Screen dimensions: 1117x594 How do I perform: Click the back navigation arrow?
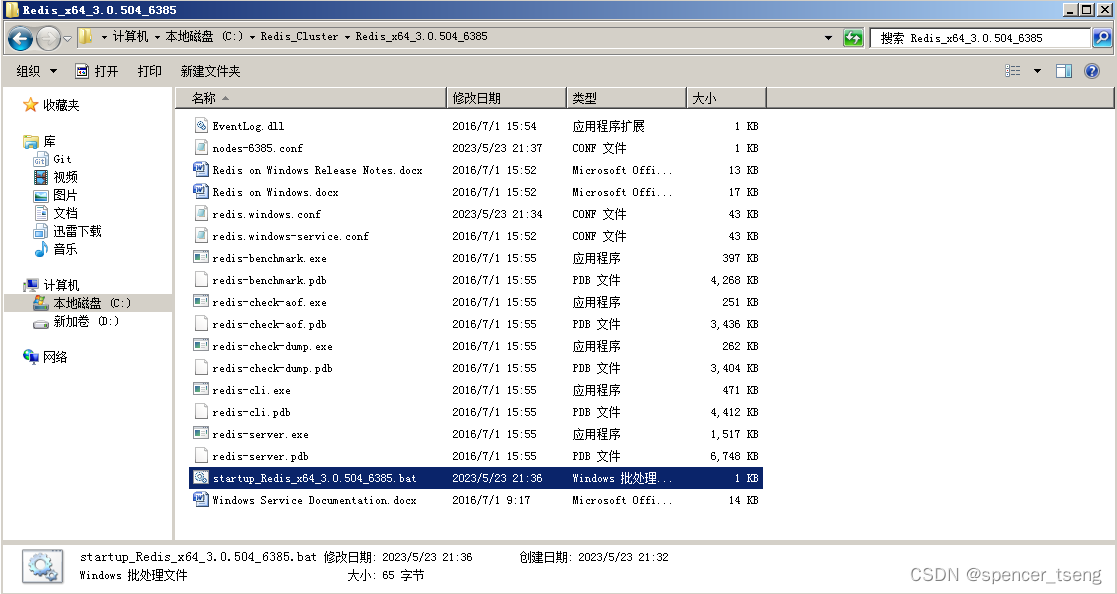coord(20,37)
